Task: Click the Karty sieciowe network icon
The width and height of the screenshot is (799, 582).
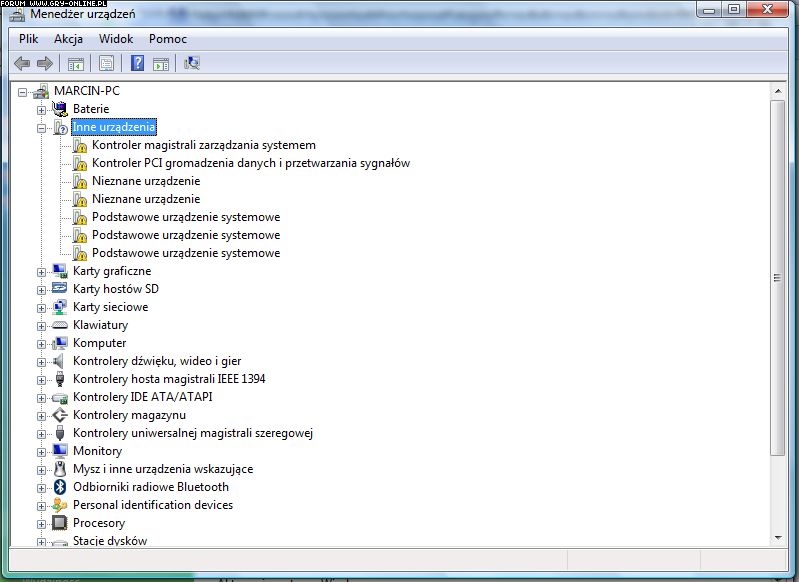Action: 60,307
